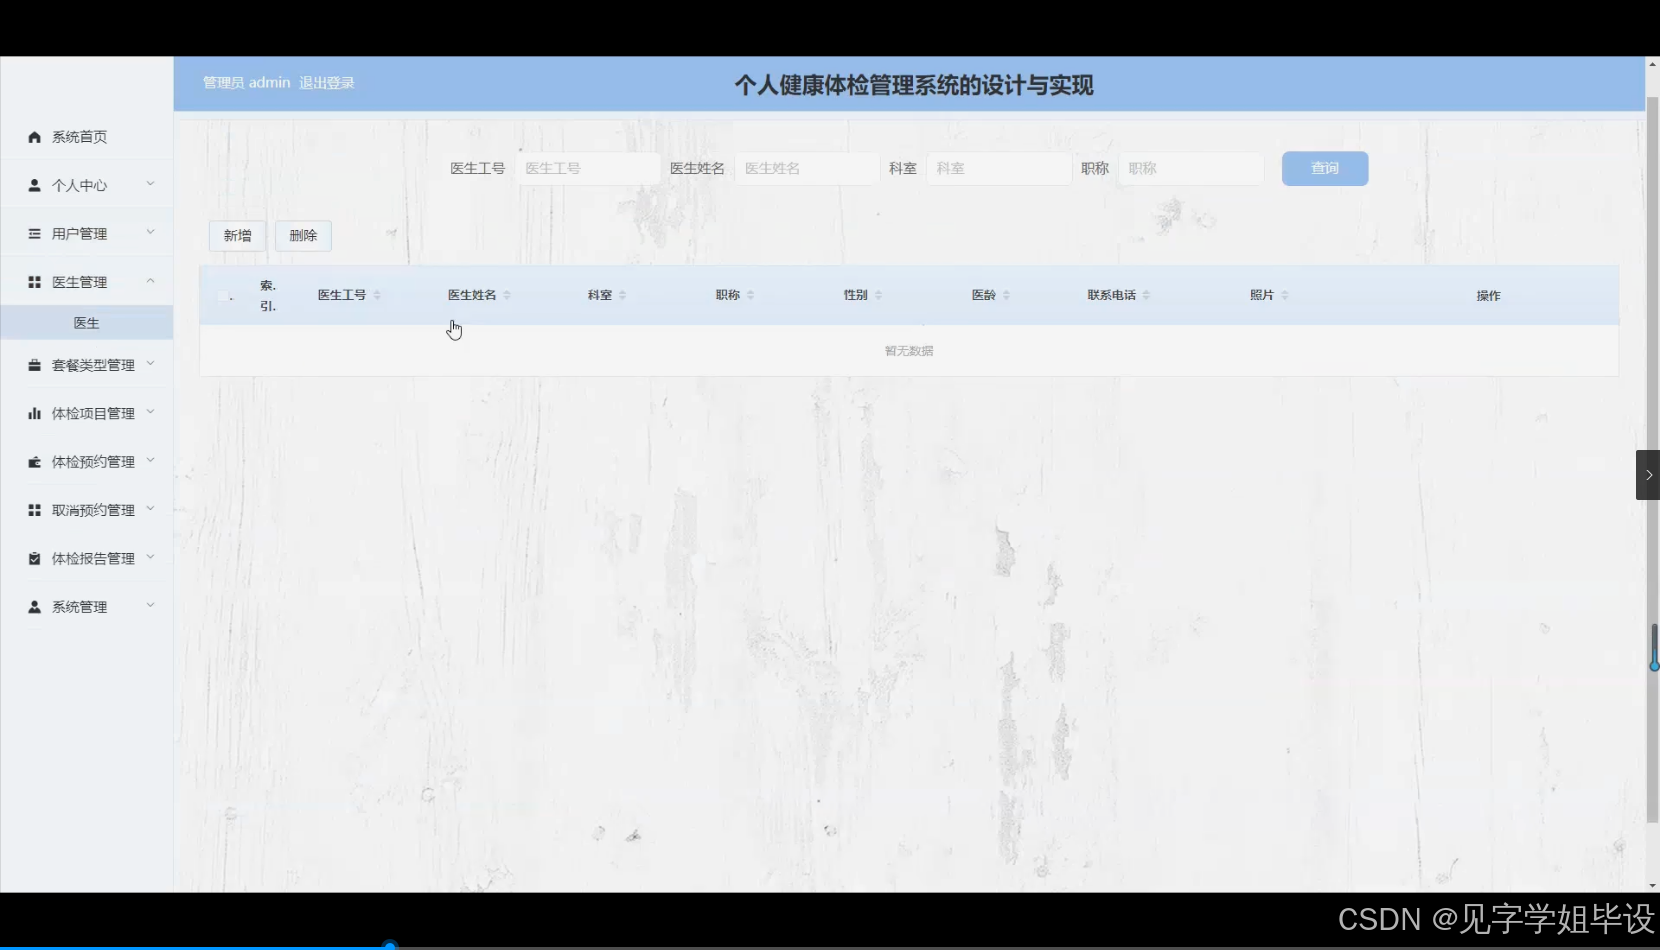The height and width of the screenshot is (950, 1660).
Task: Open the 医生 submenu item
Action: point(86,322)
